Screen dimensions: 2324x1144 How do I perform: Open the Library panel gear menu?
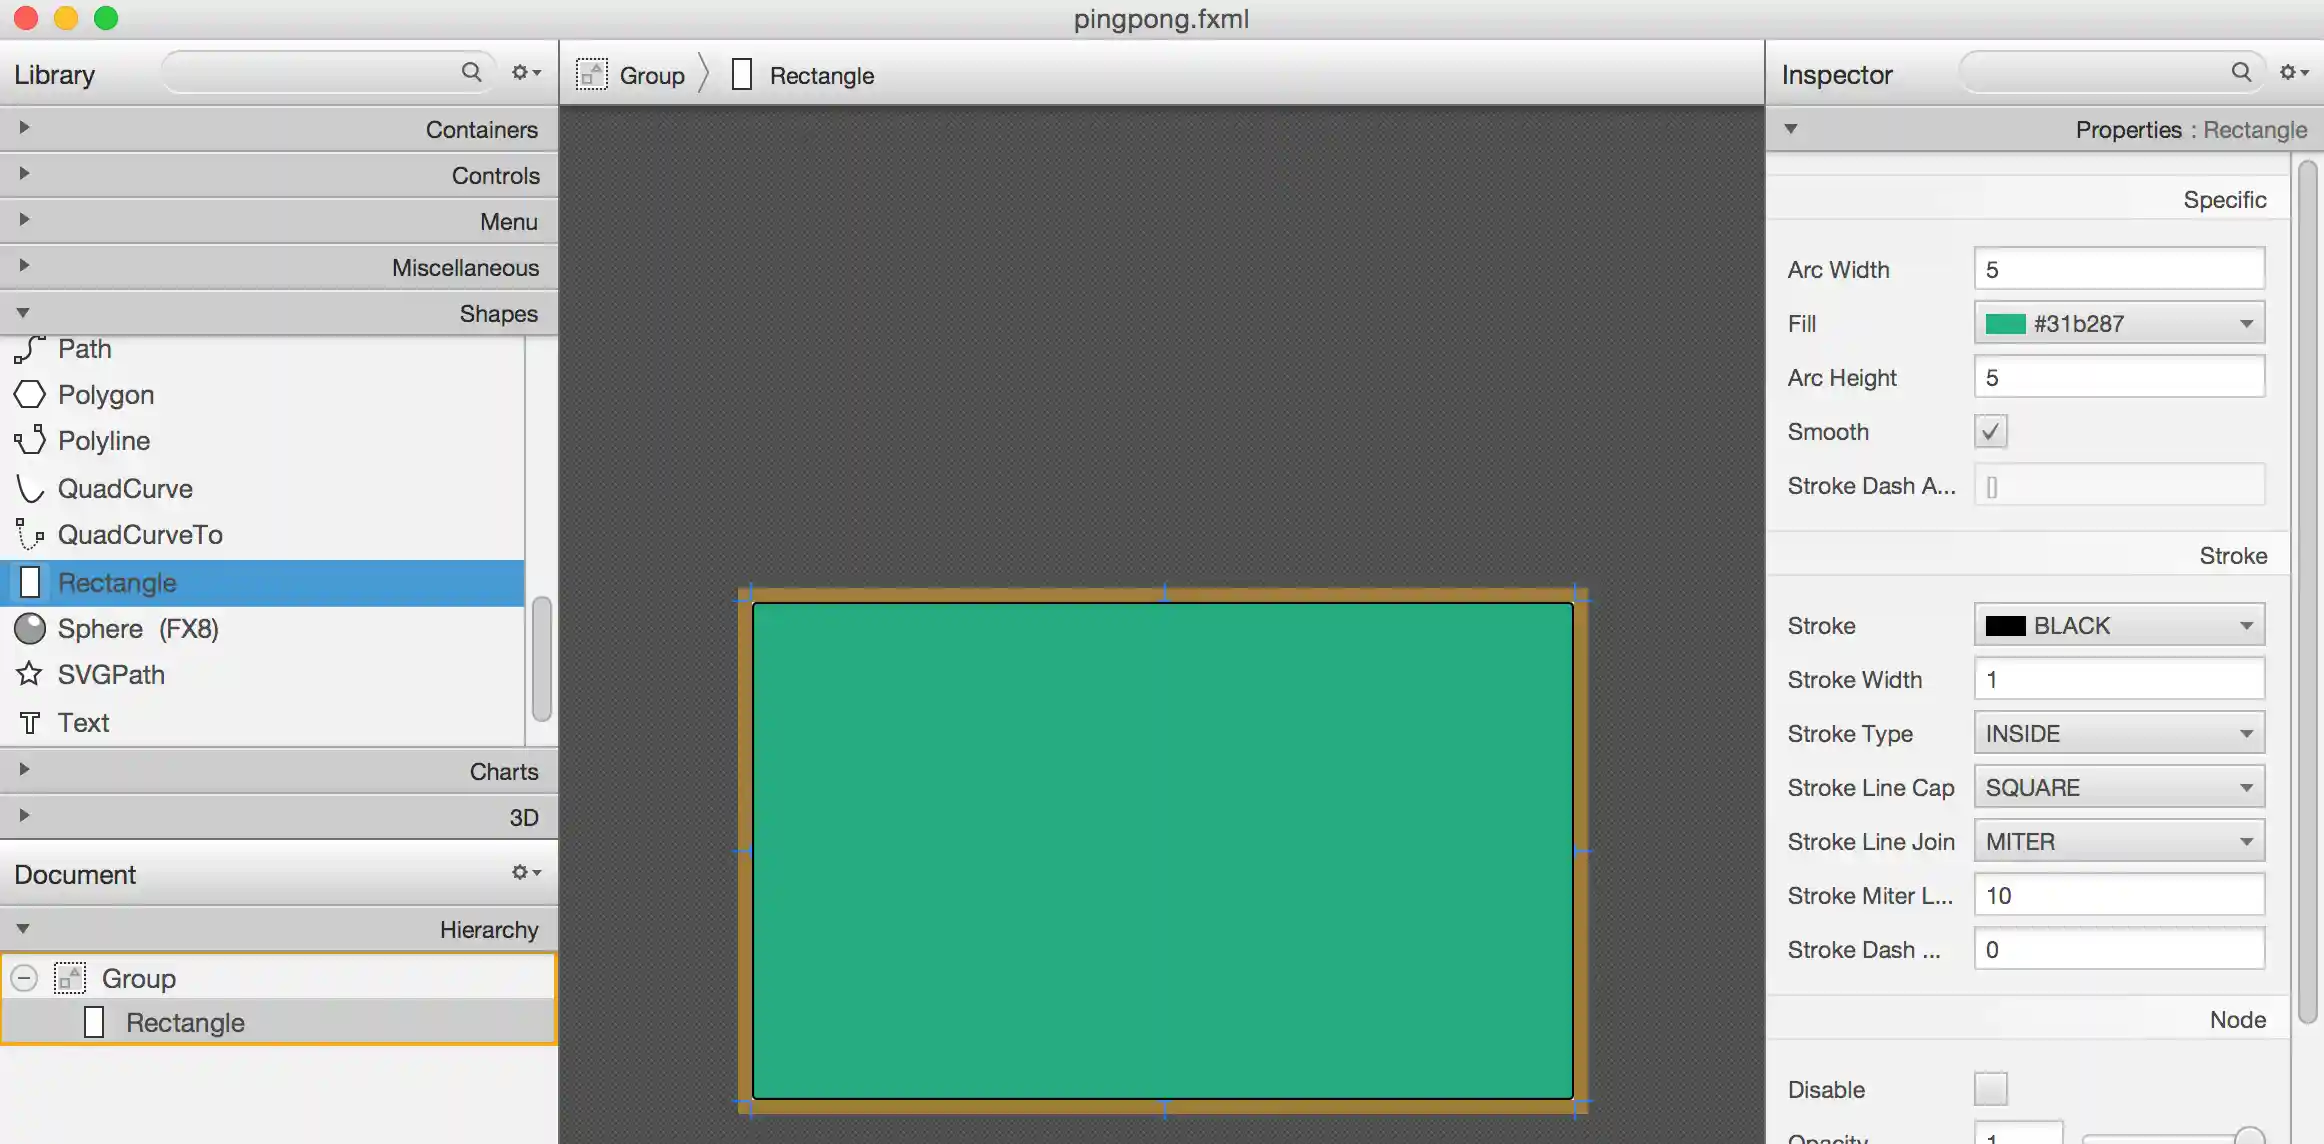click(x=523, y=72)
